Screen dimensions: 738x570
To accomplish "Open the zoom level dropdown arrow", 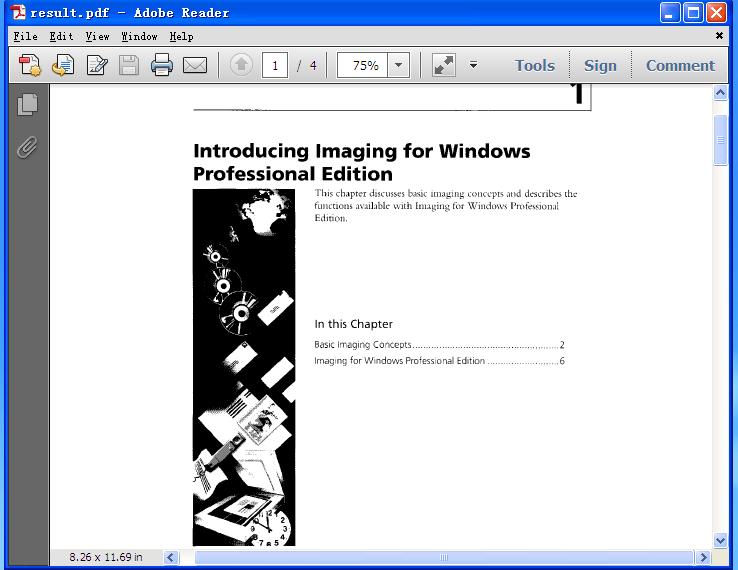I will [x=399, y=65].
